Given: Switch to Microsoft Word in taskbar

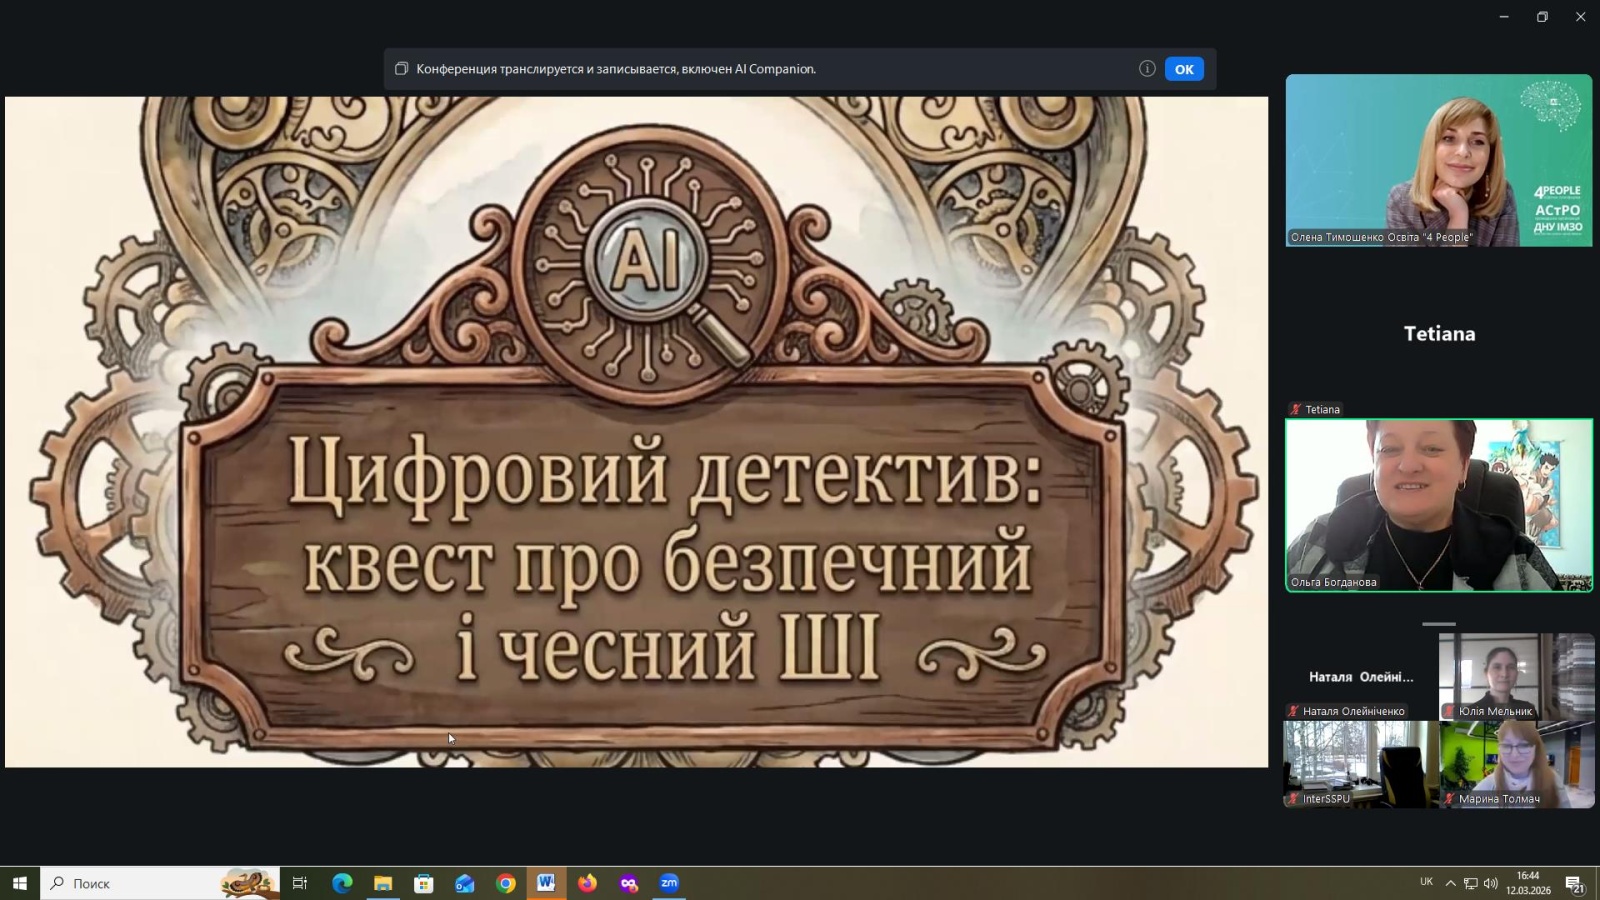Looking at the screenshot, I should tap(546, 883).
